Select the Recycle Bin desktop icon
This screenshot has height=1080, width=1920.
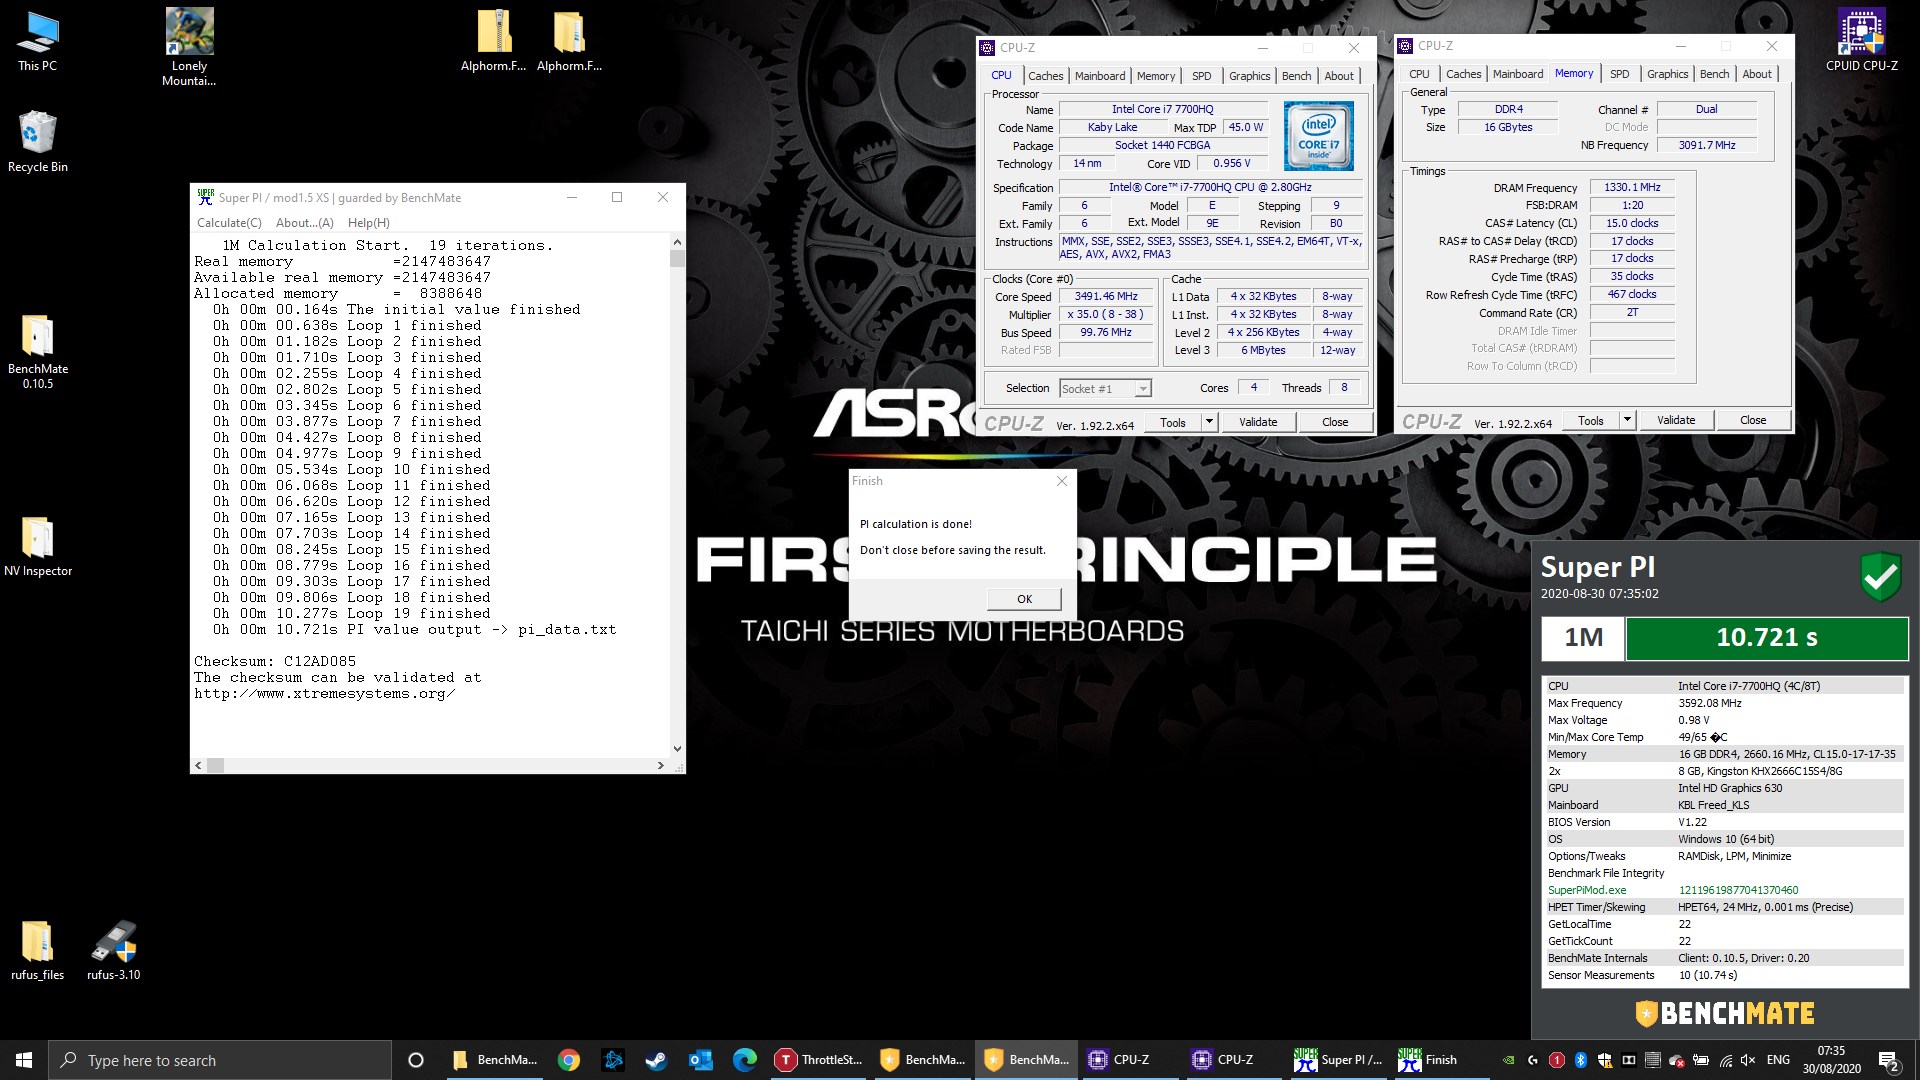click(38, 141)
